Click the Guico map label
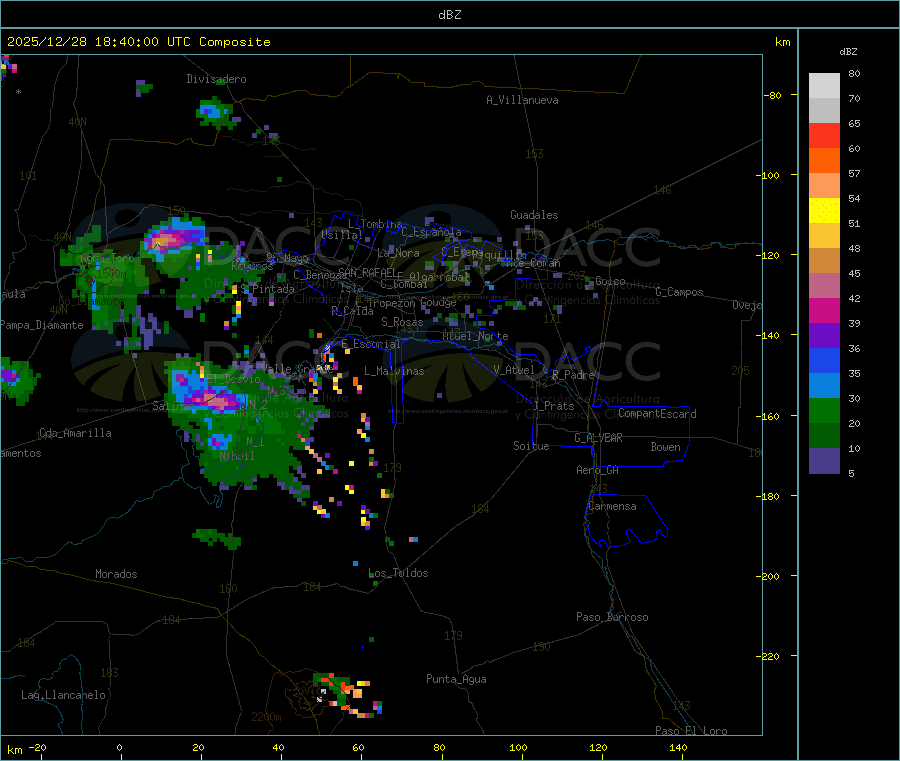900x761 pixels. coord(610,281)
